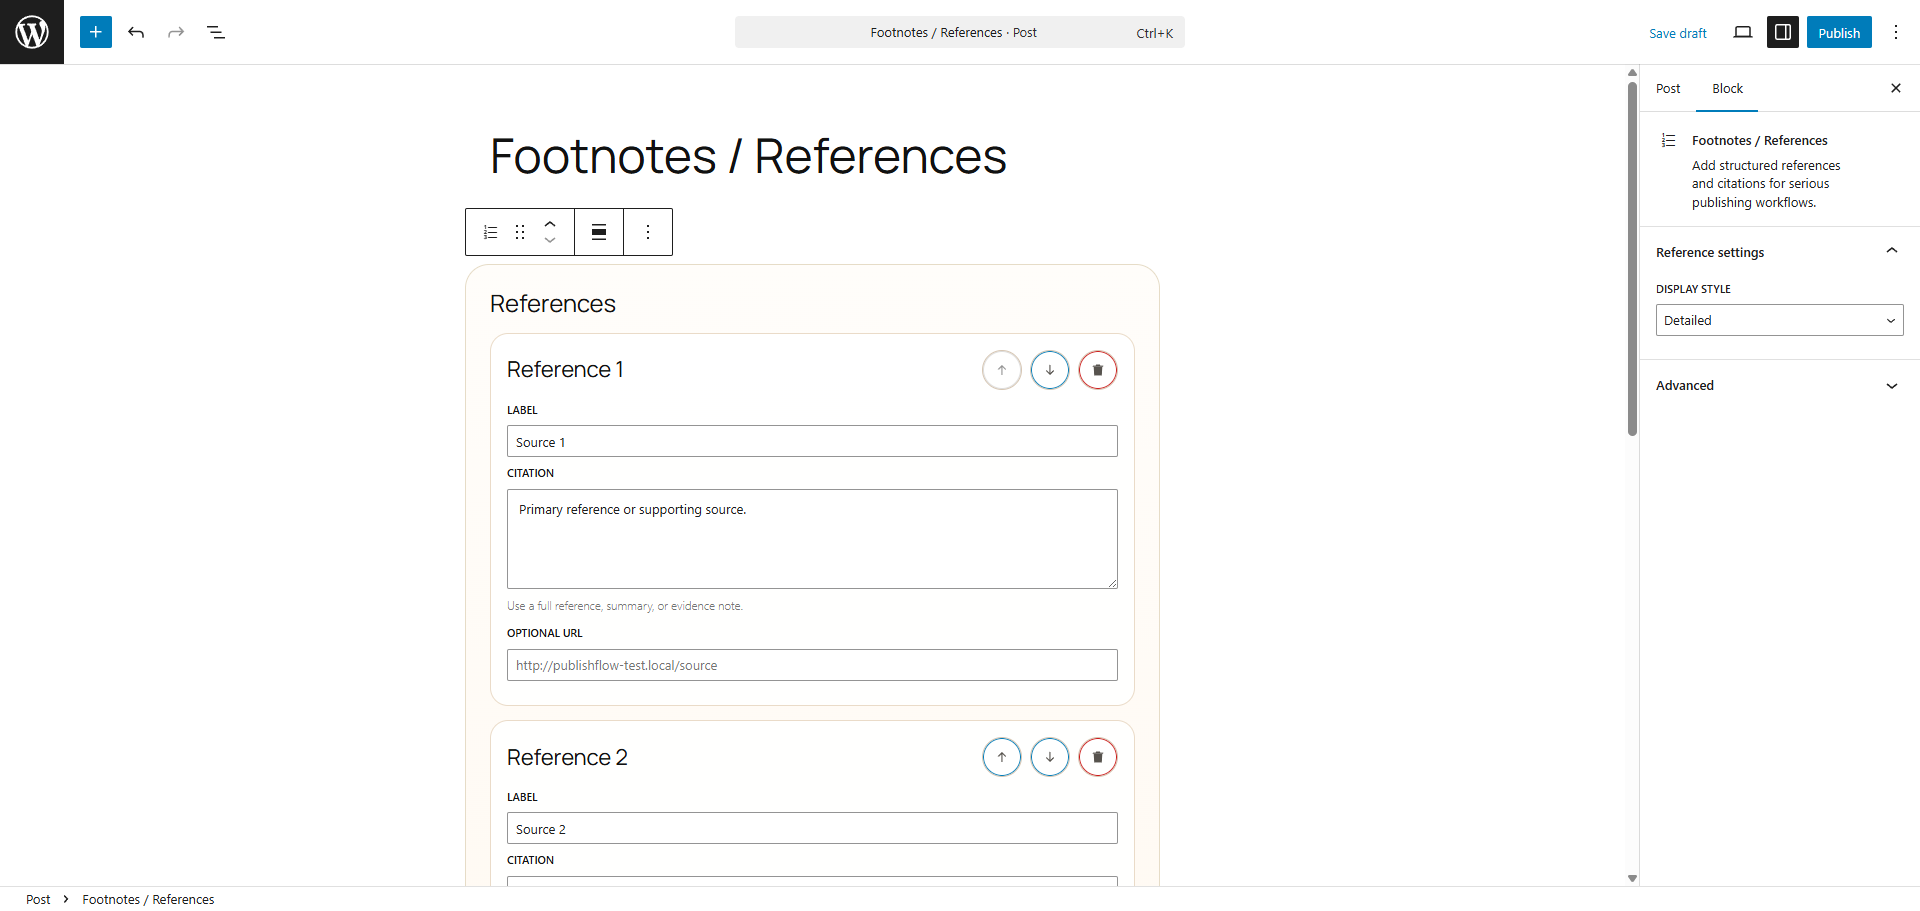1920x911 pixels.
Task: Save the draft
Action: pos(1678,32)
